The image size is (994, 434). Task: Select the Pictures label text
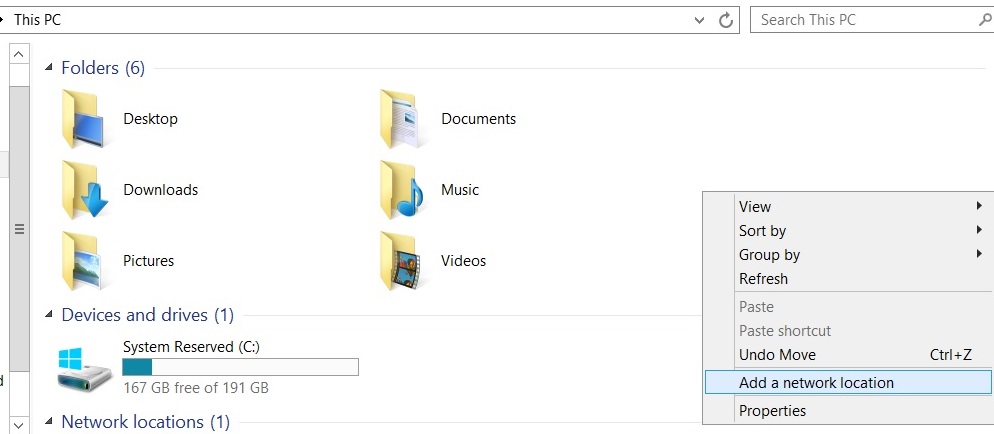pyautogui.click(x=148, y=261)
